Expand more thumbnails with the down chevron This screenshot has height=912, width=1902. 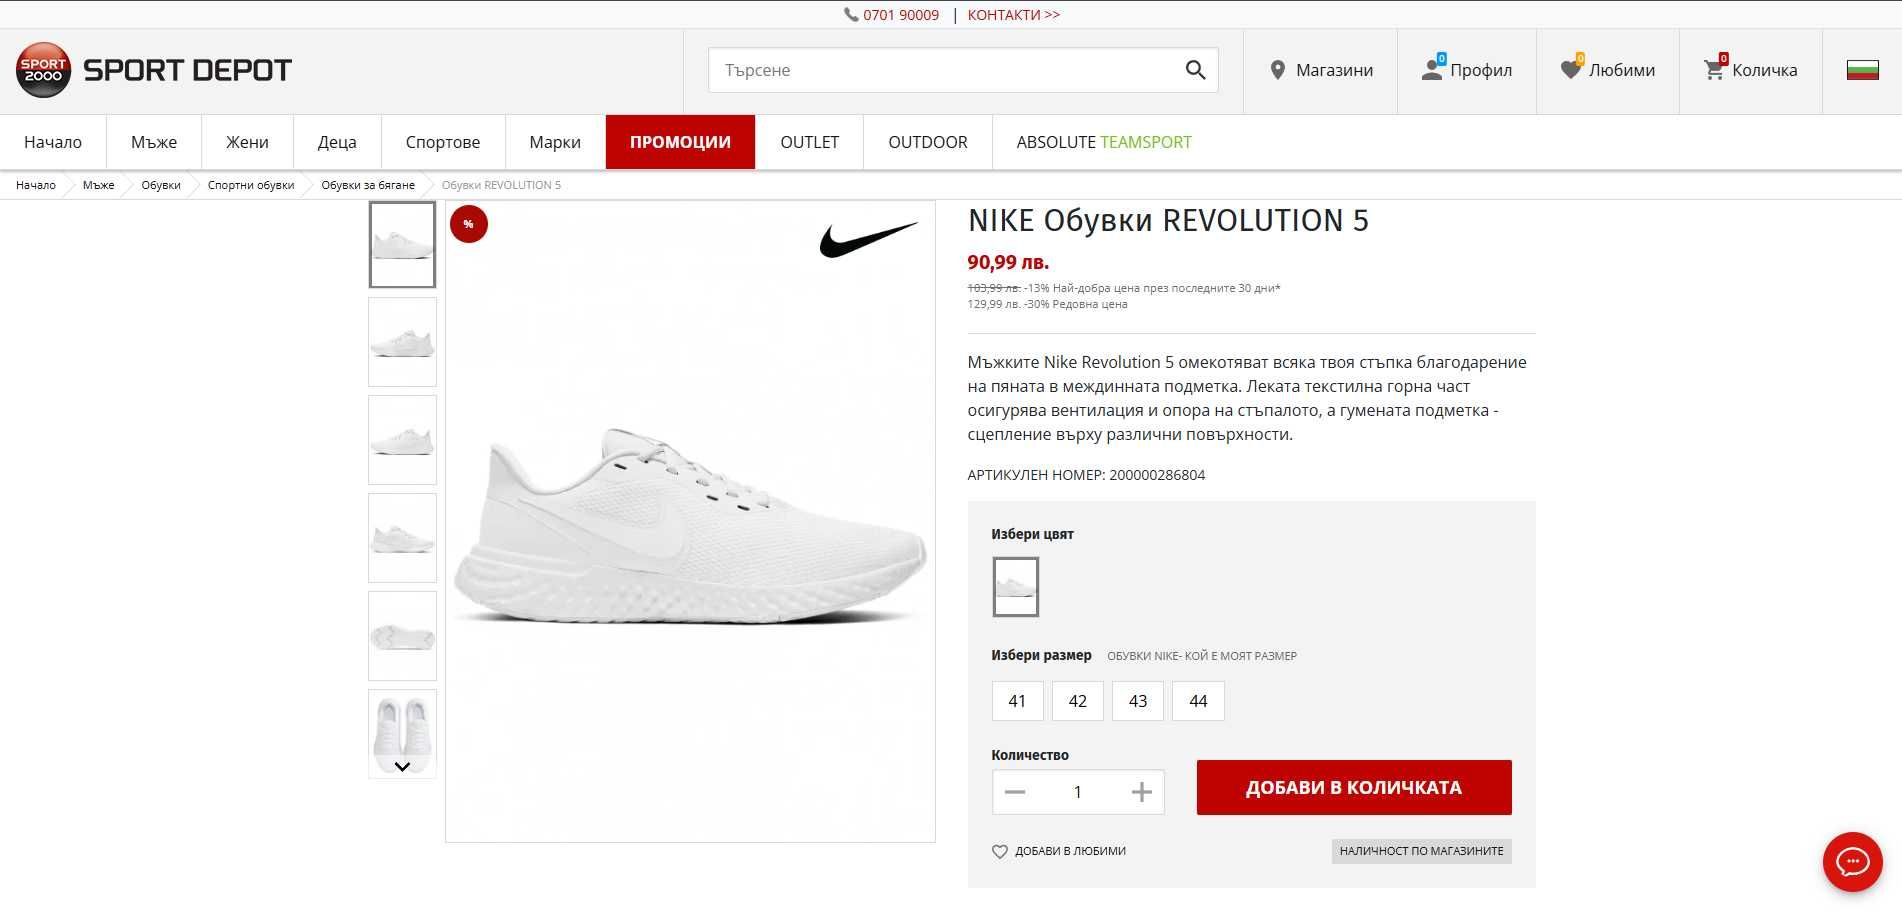pos(402,767)
